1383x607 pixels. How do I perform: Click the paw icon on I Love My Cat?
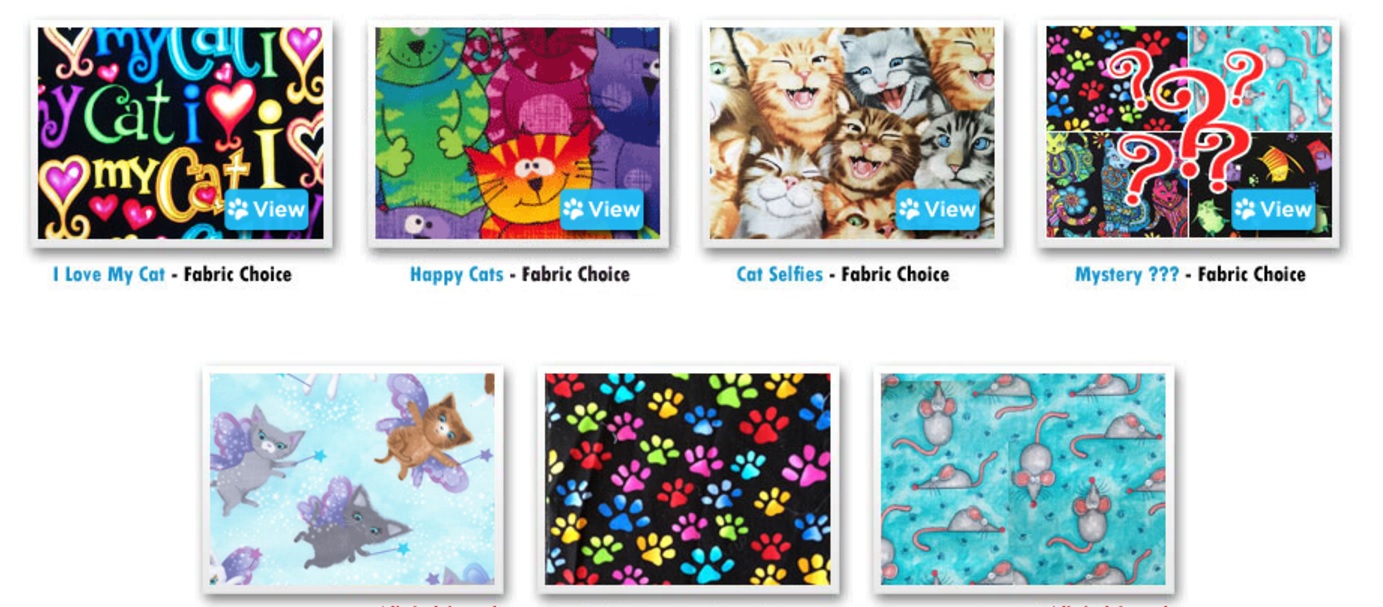(238, 210)
